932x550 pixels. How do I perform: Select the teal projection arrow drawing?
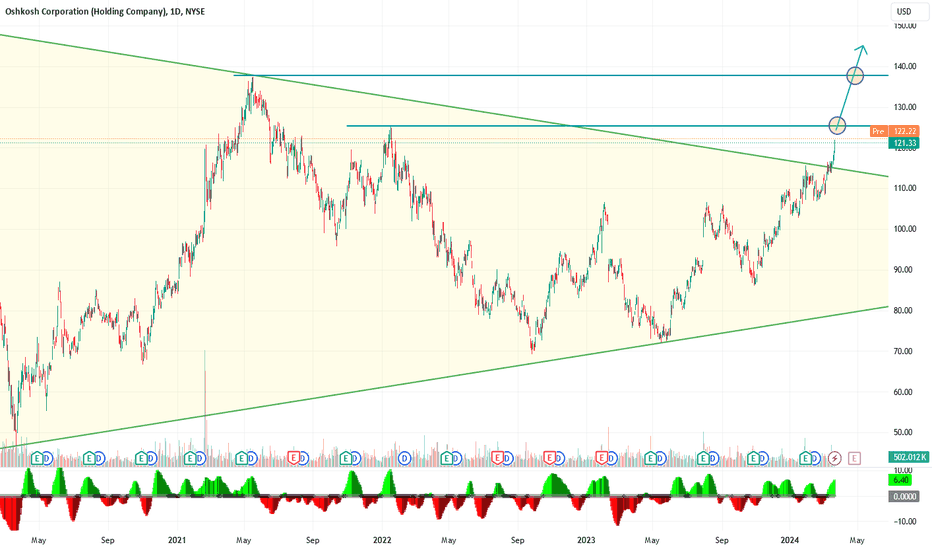pos(851,86)
